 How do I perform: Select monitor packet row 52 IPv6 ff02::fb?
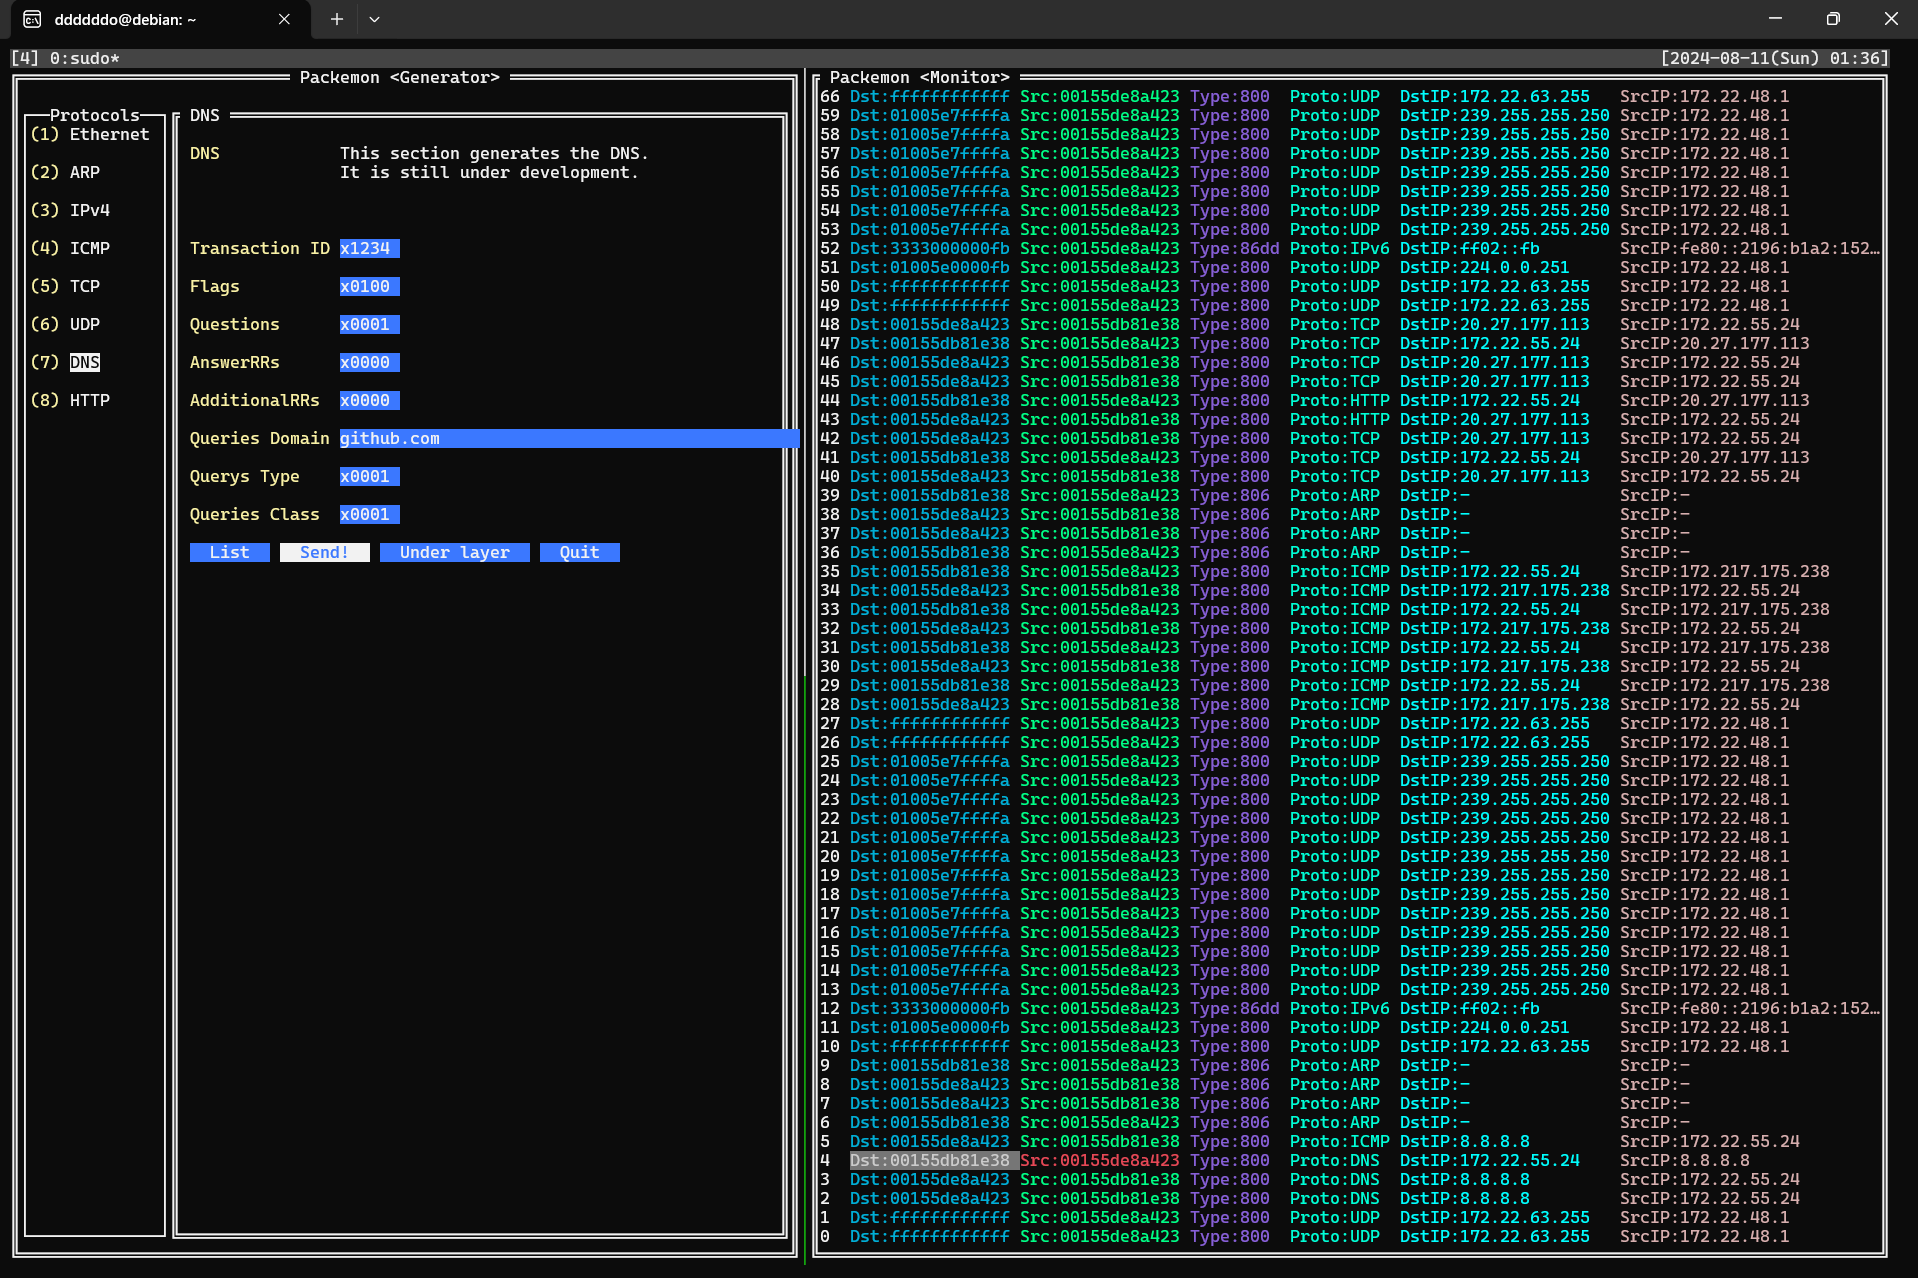(x=1350, y=248)
